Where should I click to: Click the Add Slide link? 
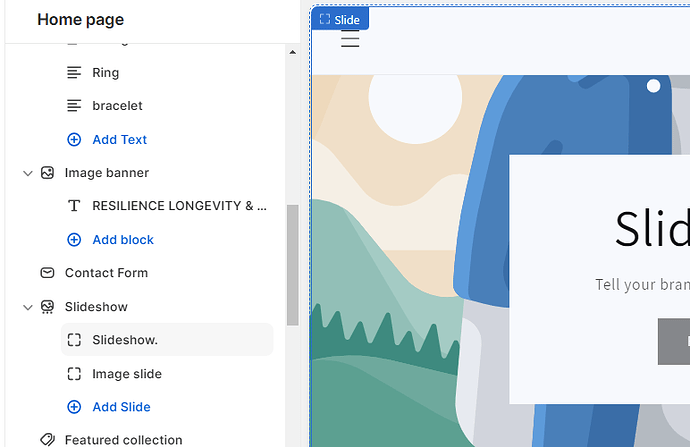tap(121, 407)
